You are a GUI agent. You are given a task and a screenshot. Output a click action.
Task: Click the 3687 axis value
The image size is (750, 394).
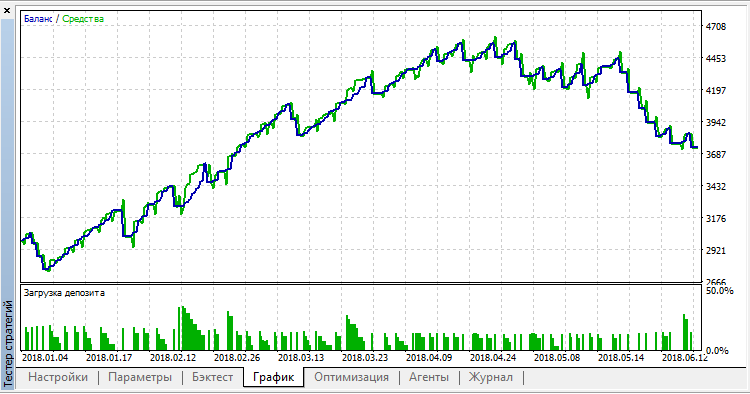coord(716,154)
